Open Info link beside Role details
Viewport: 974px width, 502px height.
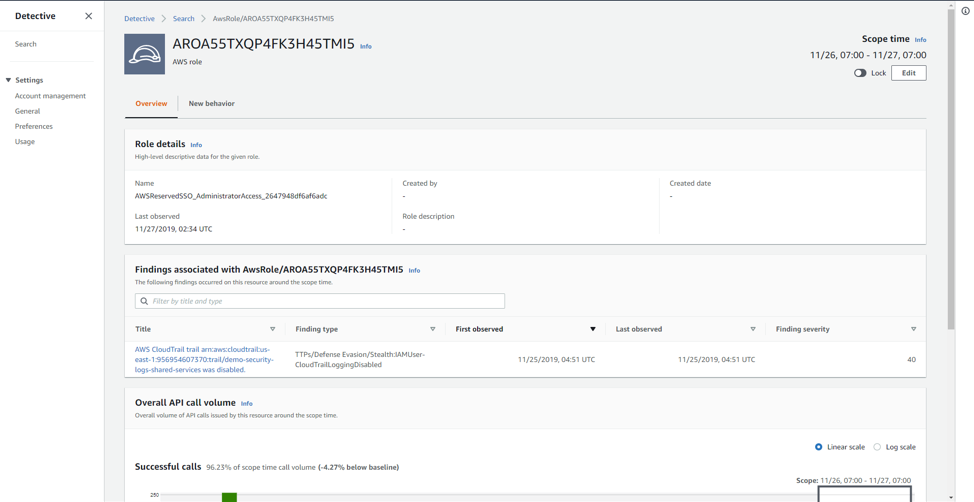click(196, 145)
